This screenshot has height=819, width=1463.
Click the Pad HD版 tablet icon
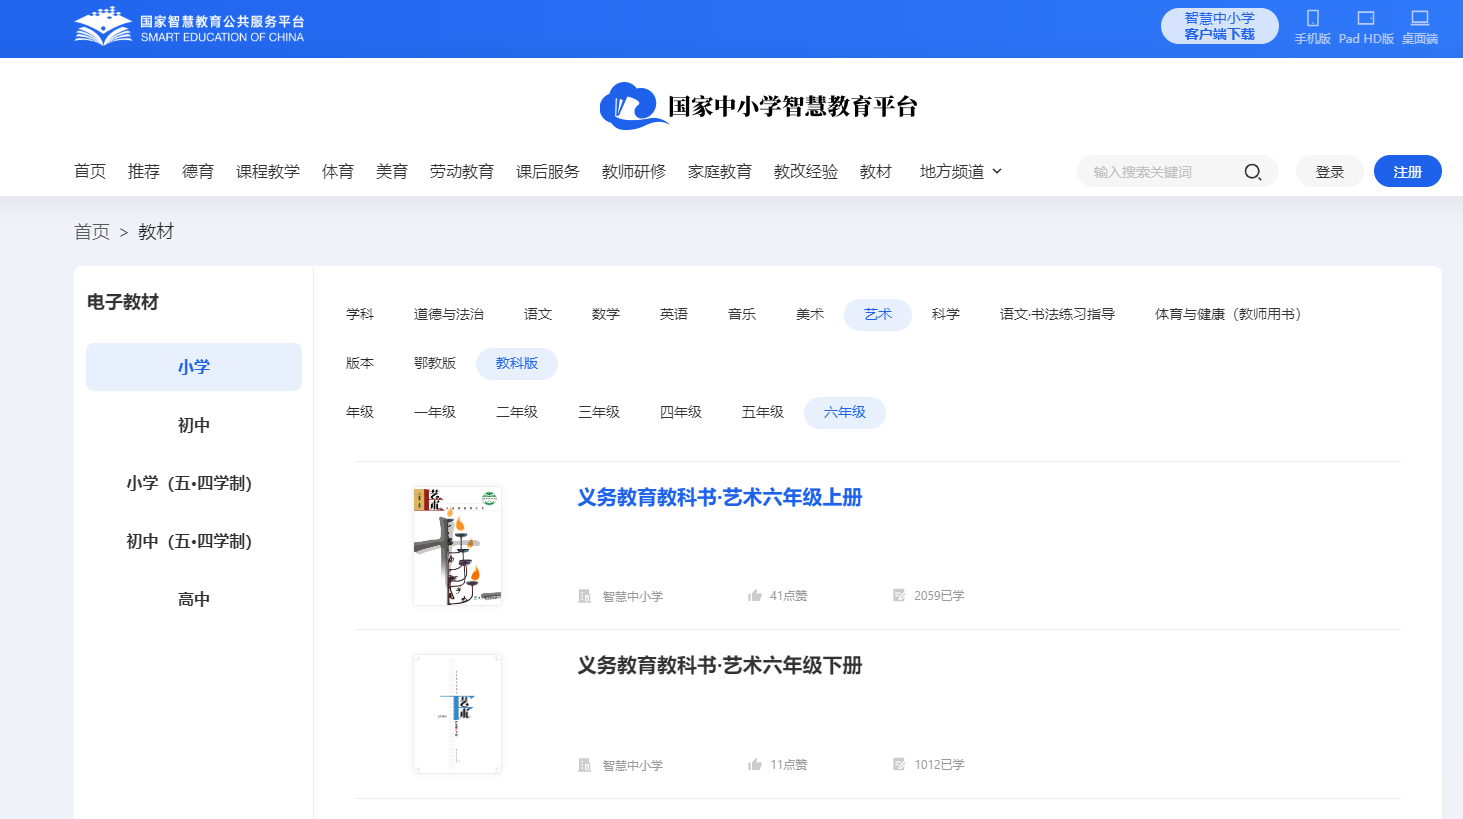tap(1365, 19)
